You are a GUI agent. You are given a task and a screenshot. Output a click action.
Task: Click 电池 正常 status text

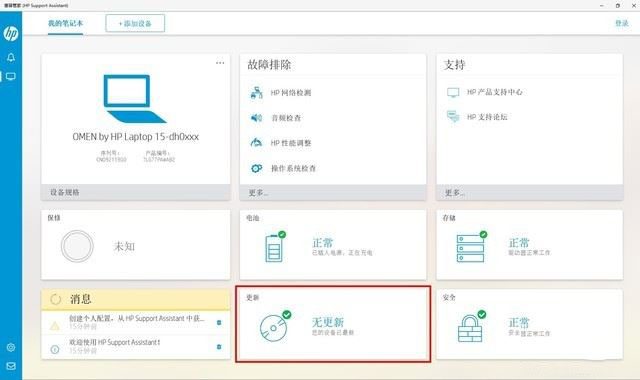tap(322, 243)
